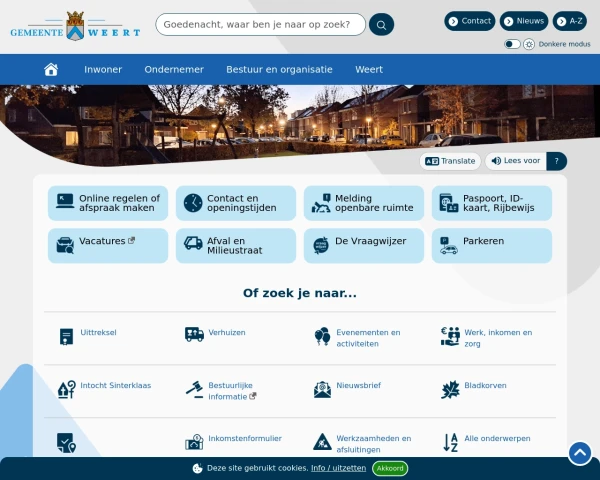Click the Translate button

click(x=450, y=161)
